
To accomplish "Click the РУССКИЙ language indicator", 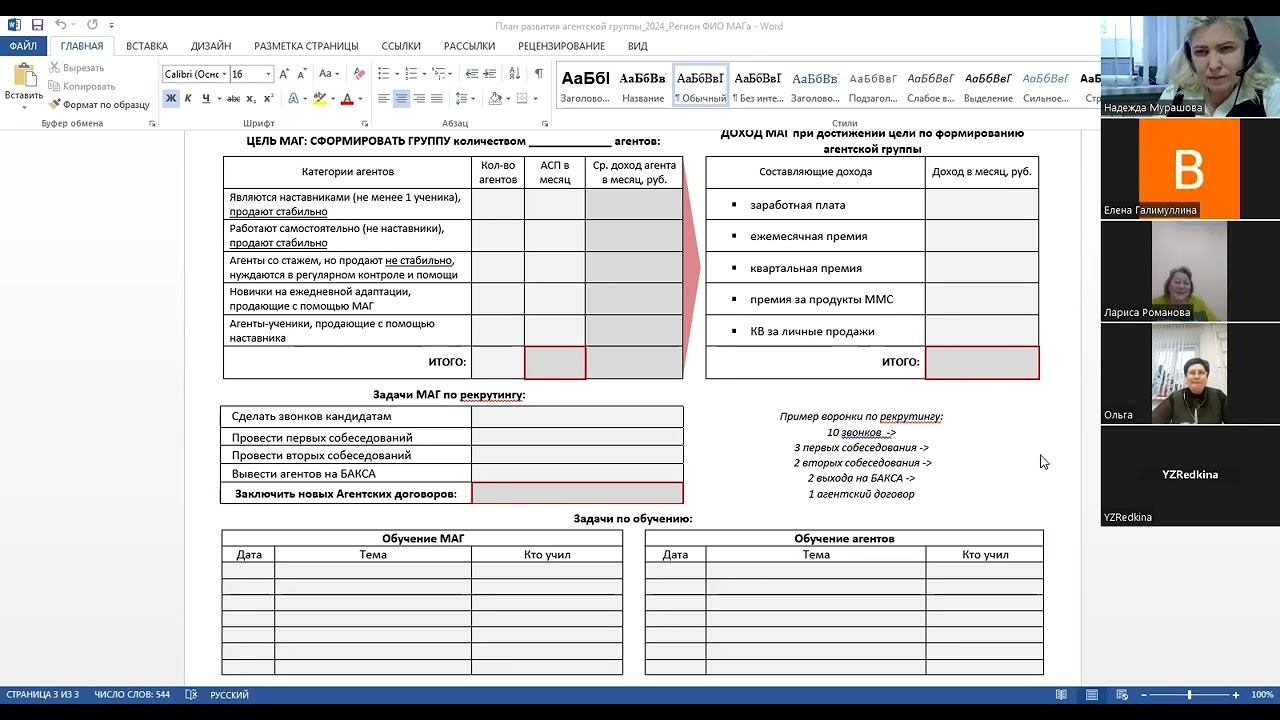I will 230,695.
